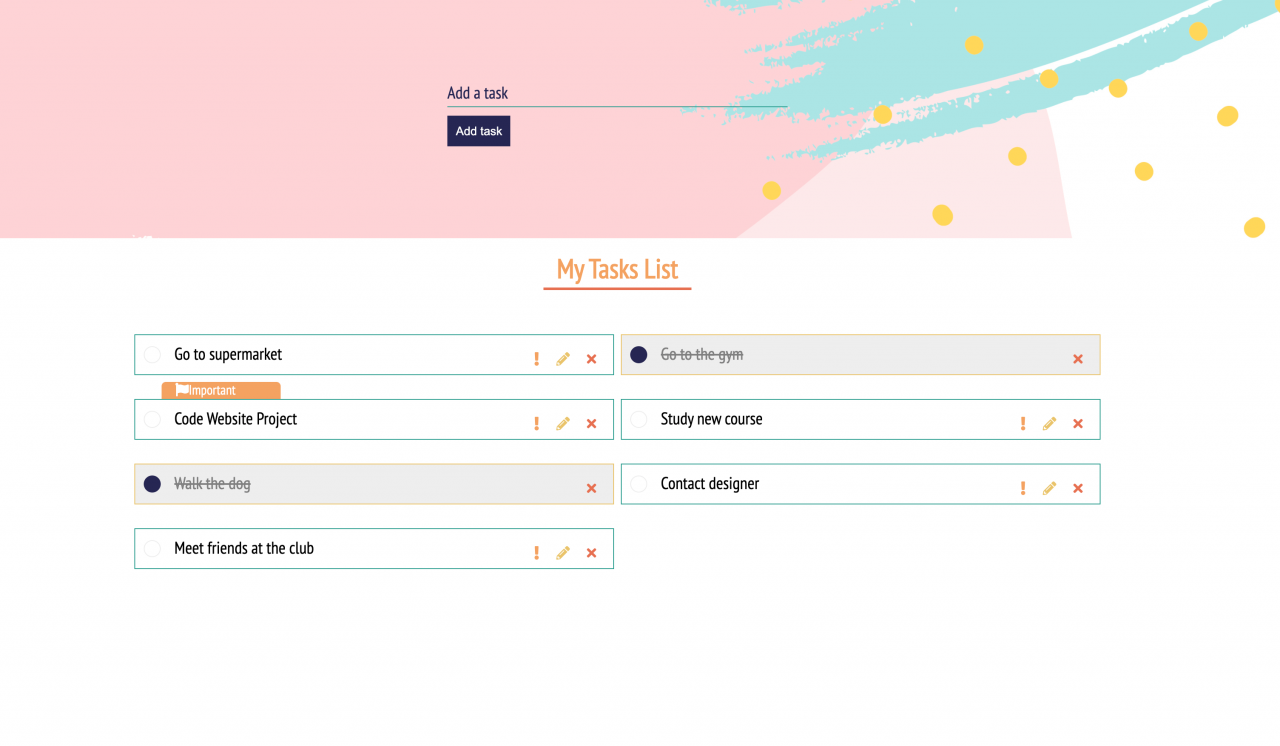This screenshot has width=1280, height=746.
Task: Check off 'Go to supermarket' task
Action: (152, 355)
